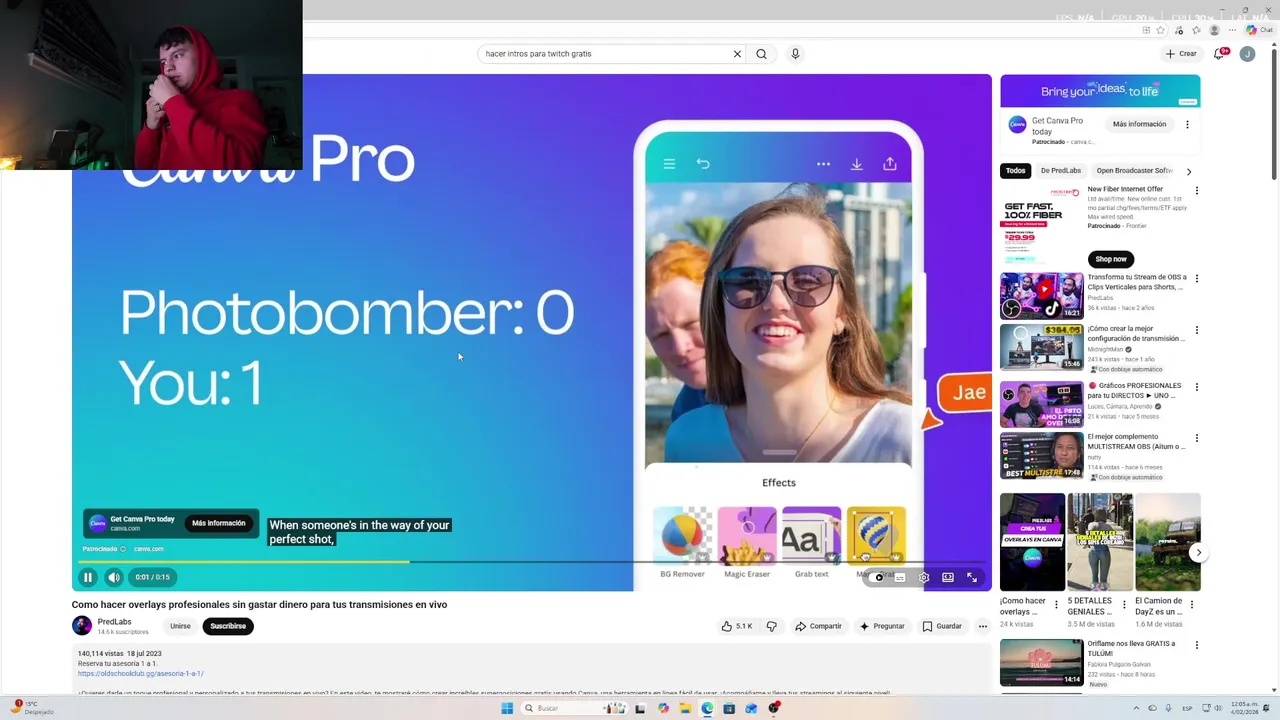Viewport: 1280px width, 720px height.
Task: Open options for Transforma tu Stream video
Action: tap(1197, 278)
